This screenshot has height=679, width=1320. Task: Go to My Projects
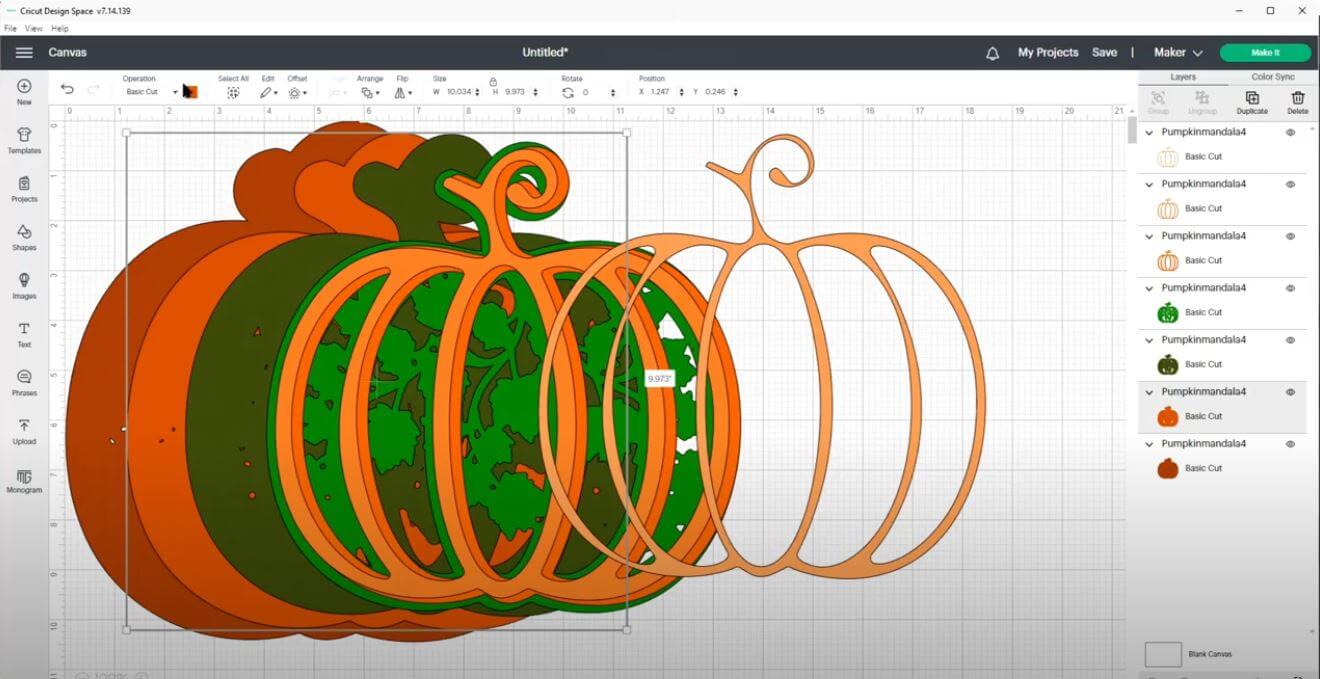click(x=1048, y=52)
